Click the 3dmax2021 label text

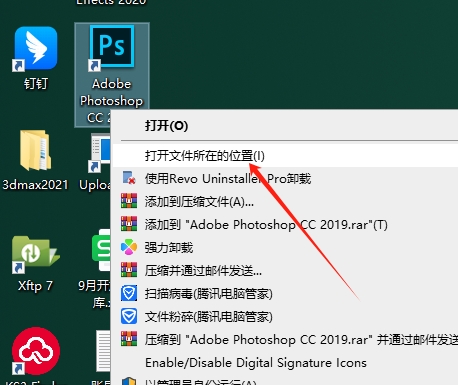point(35,185)
